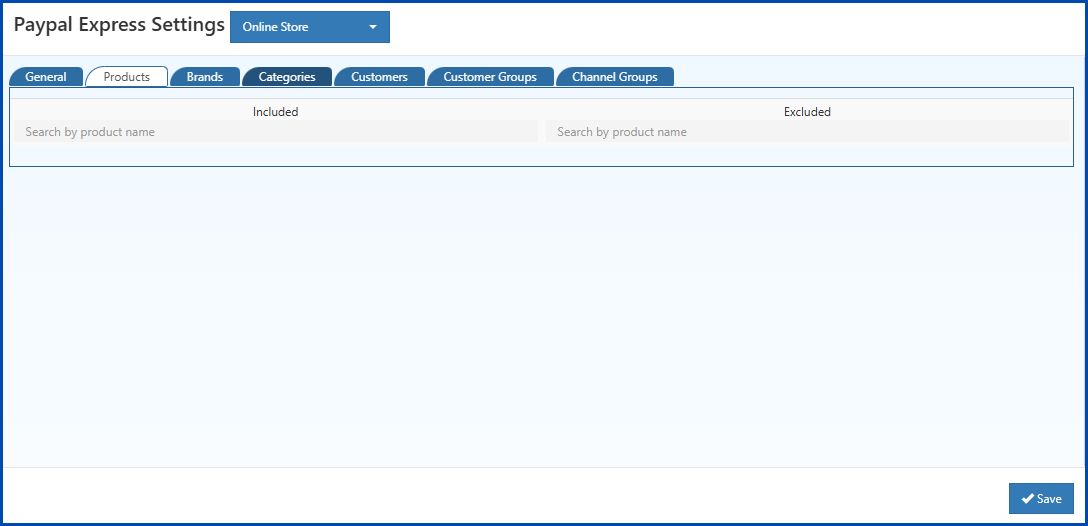Go to the Categories tab
1088x526 pixels.
(287, 76)
